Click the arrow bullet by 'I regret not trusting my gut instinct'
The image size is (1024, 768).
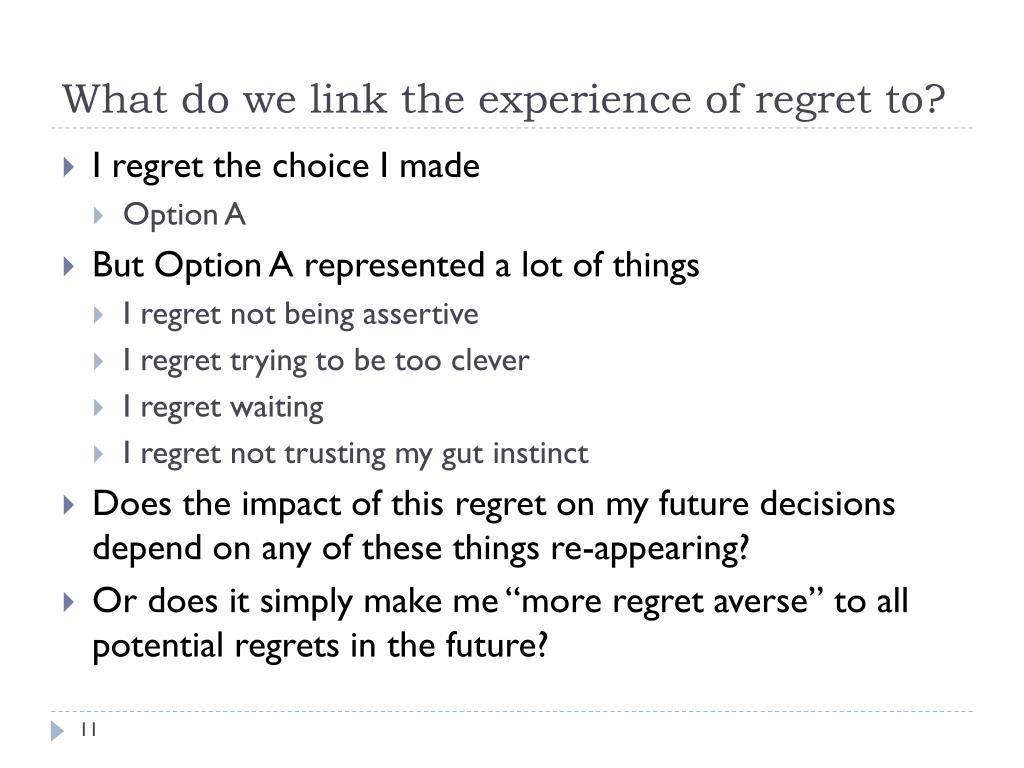tap(99, 455)
